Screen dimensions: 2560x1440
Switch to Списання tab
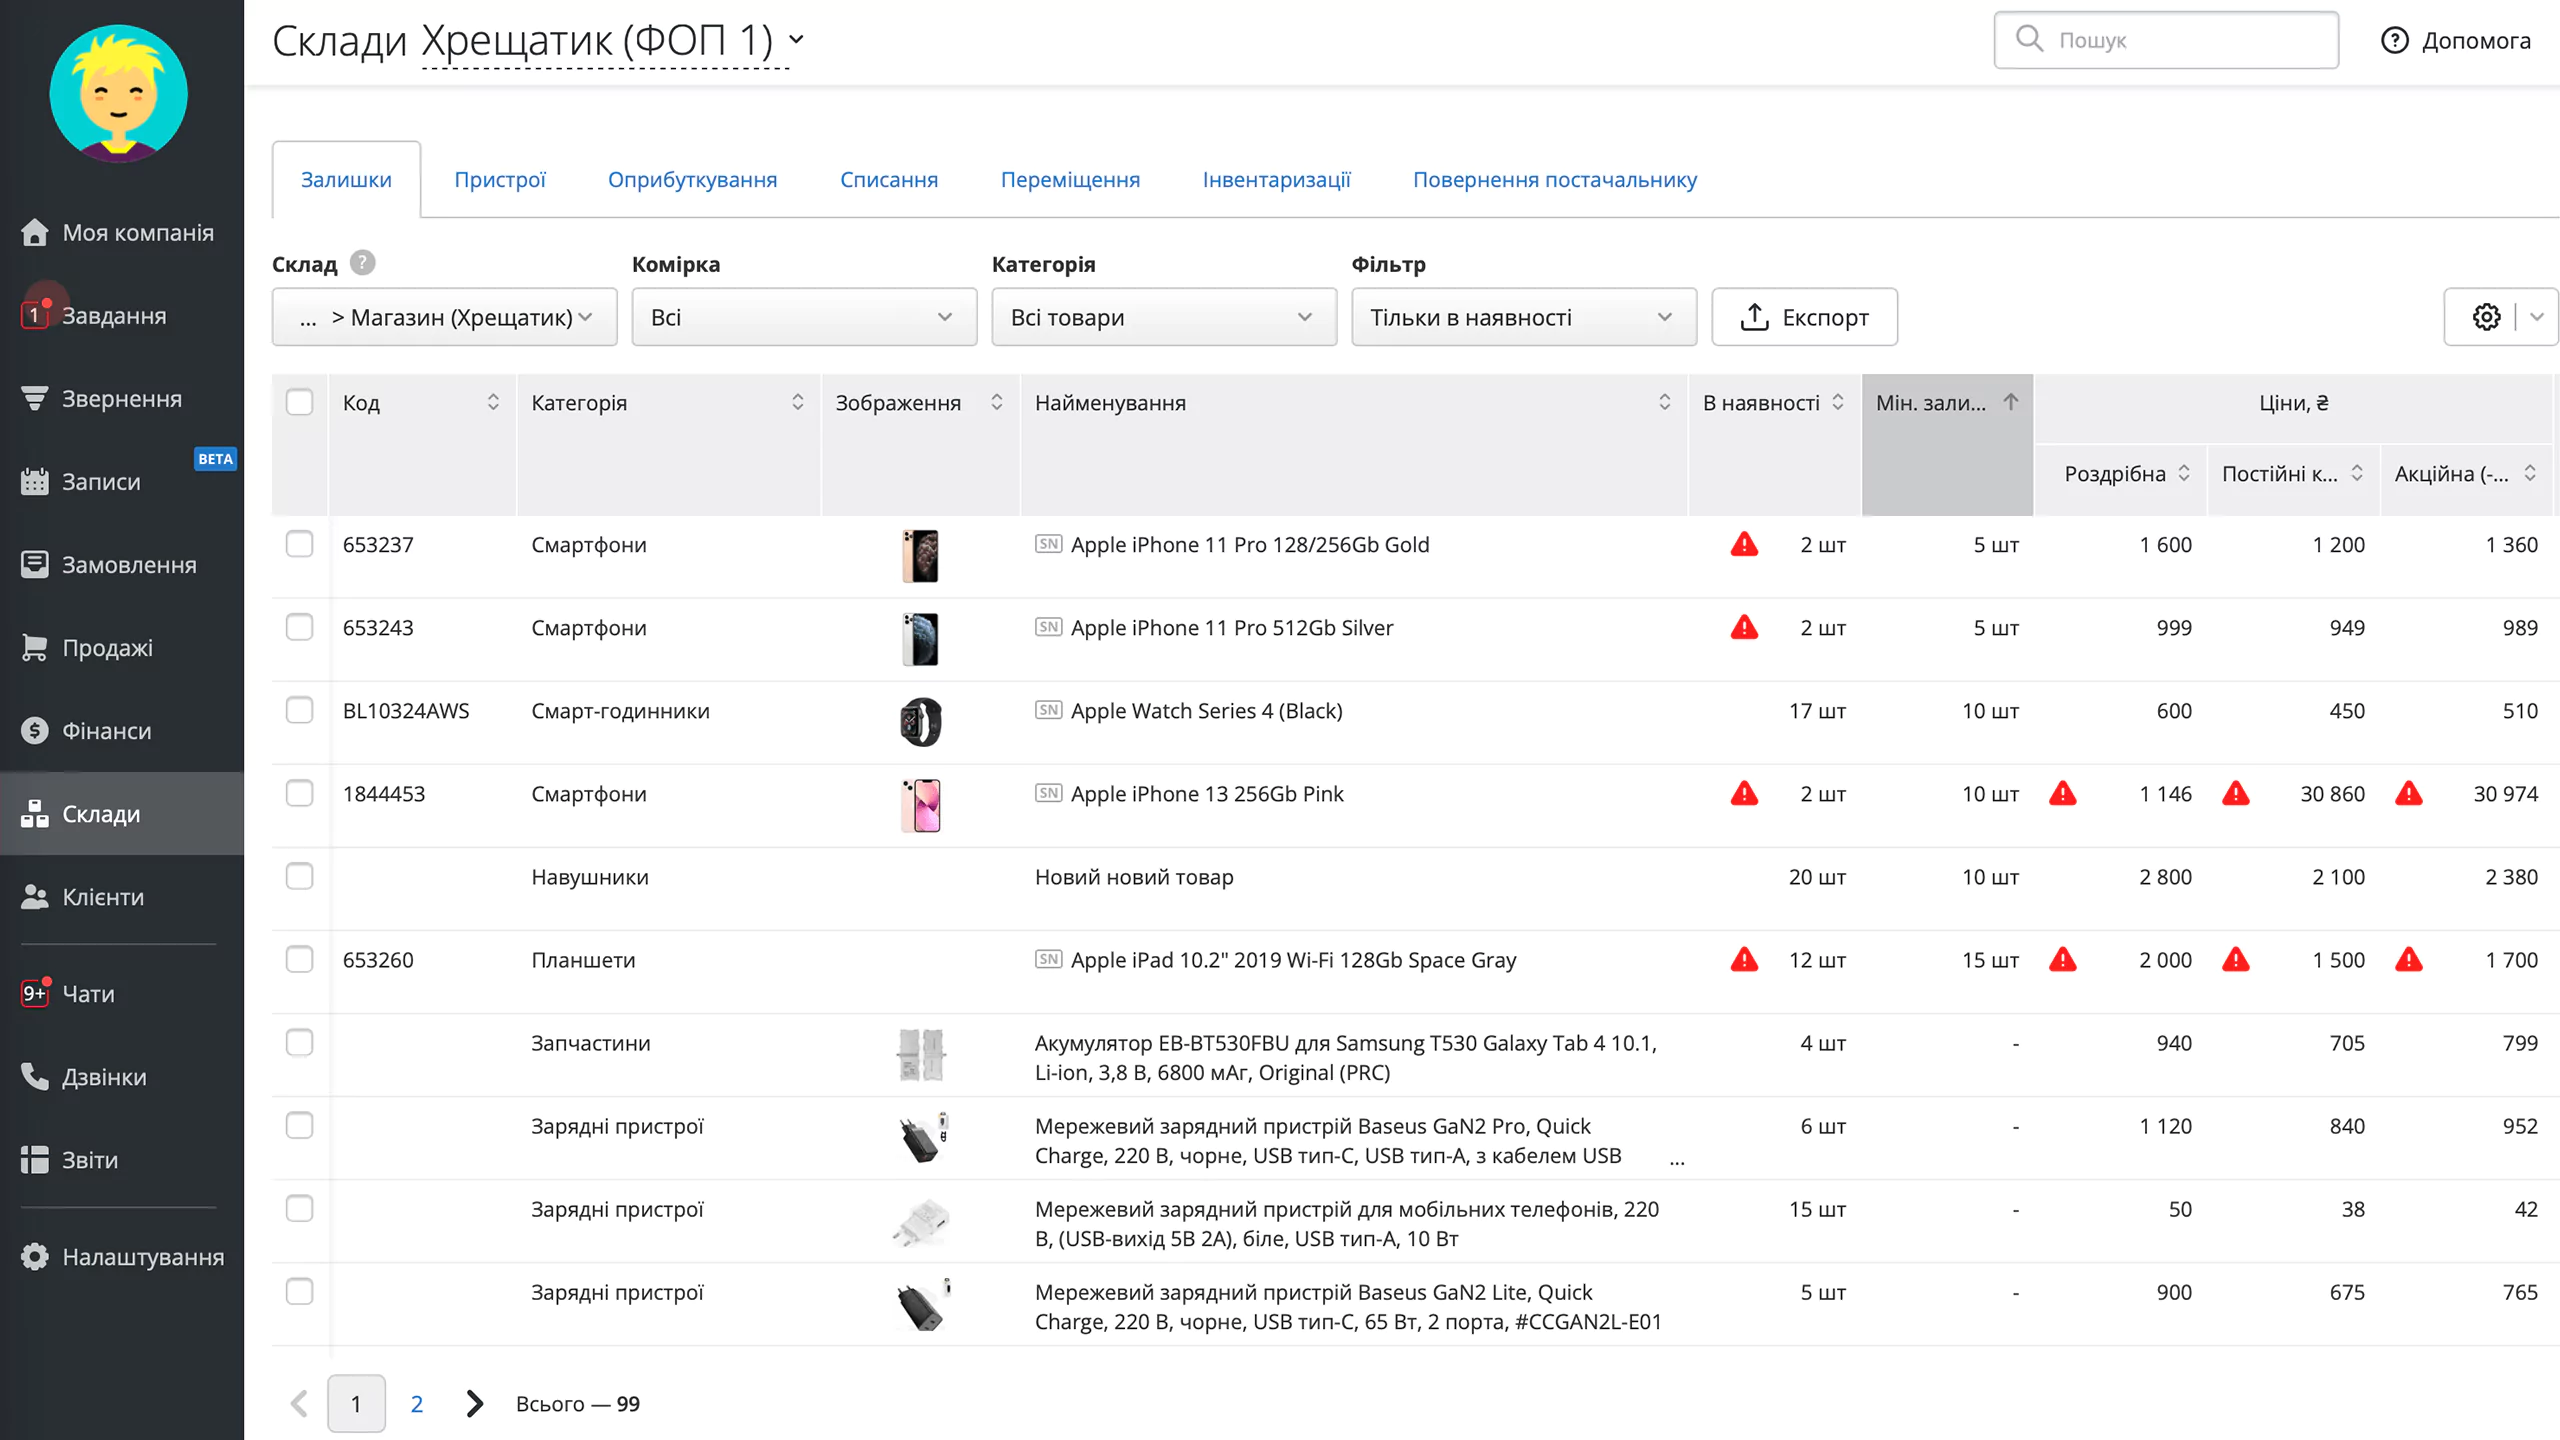[888, 179]
